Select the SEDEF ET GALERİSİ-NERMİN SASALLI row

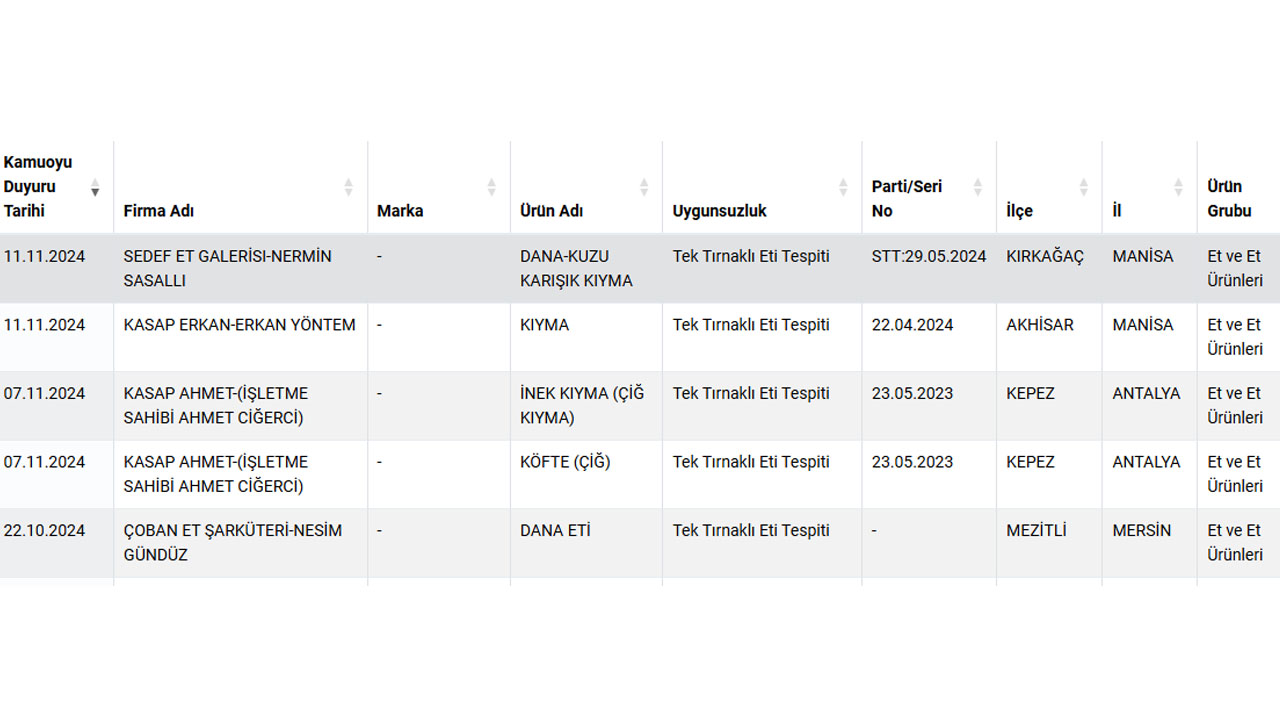coord(227,268)
